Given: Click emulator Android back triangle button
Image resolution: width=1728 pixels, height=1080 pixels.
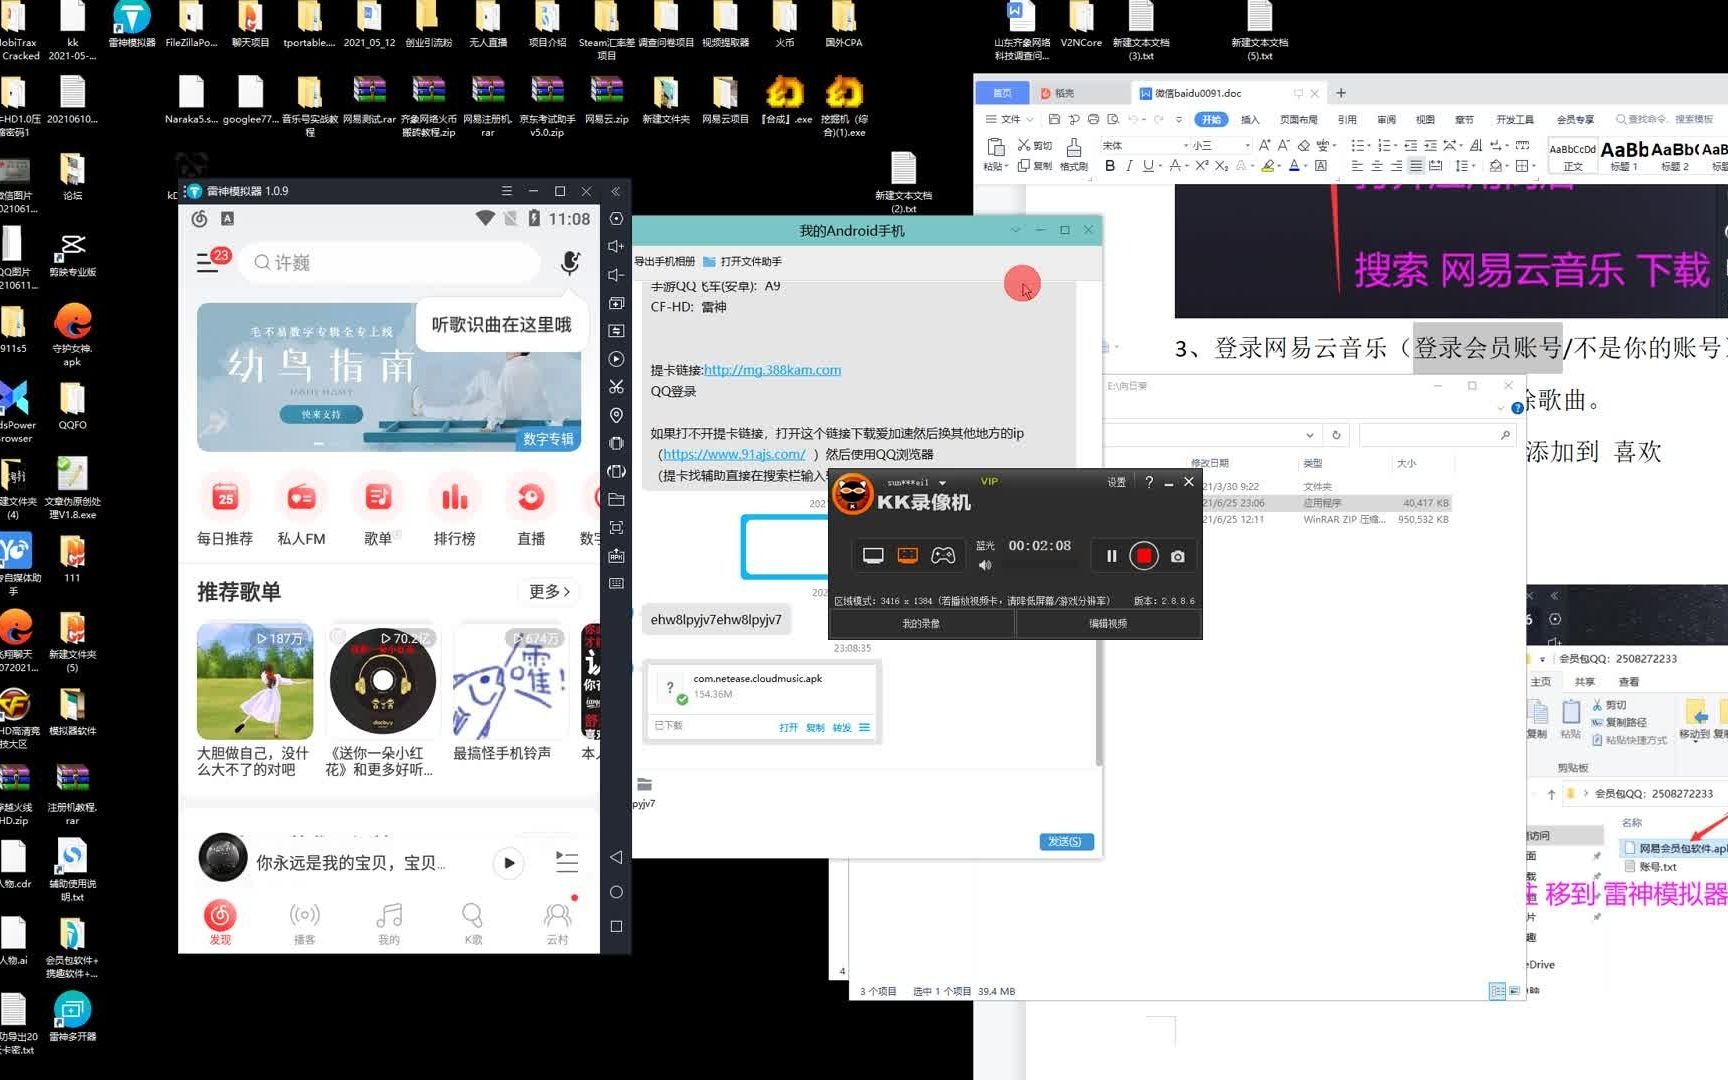Looking at the screenshot, I should coord(616,857).
